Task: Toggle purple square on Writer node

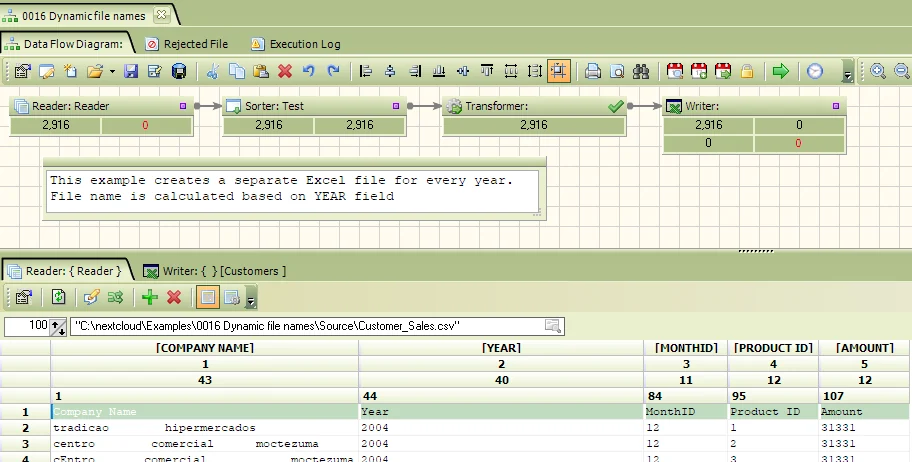Action: 836,106
